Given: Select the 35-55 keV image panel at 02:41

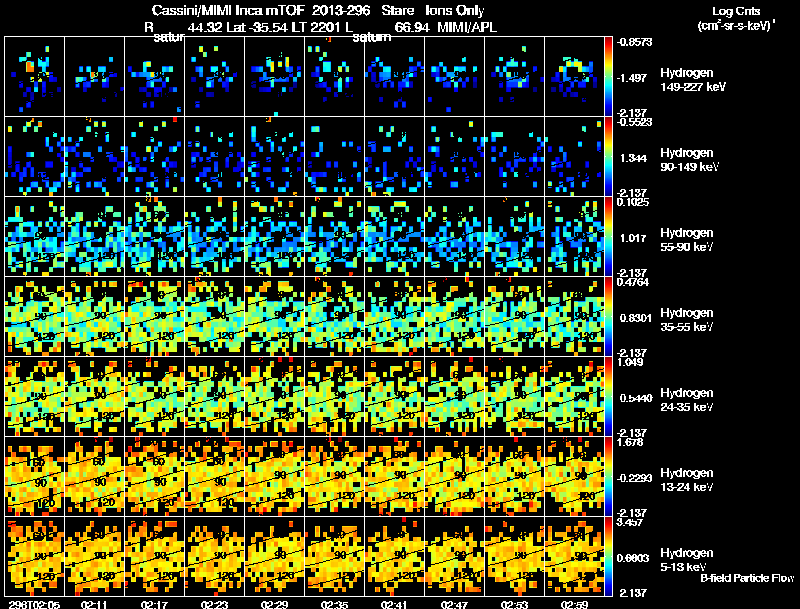Looking at the screenshot, I should click(x=394, y=317).
